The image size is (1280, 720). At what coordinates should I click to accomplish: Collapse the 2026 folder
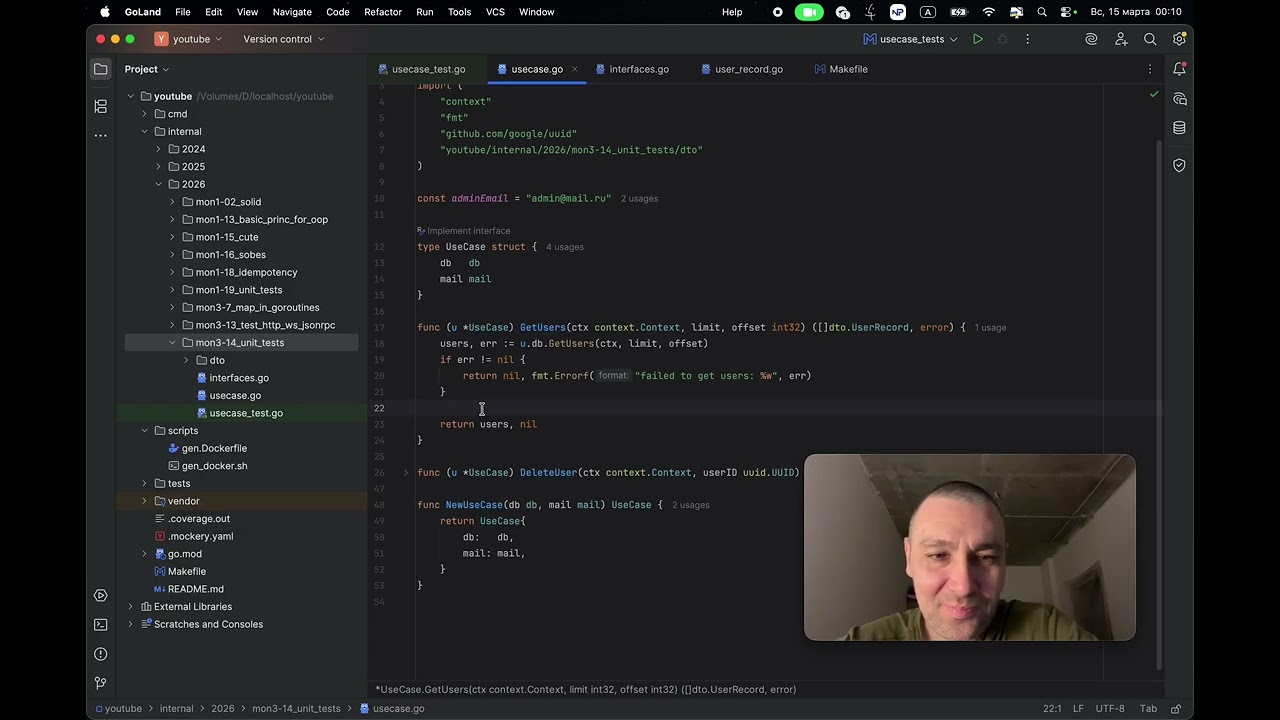(158, 184)
